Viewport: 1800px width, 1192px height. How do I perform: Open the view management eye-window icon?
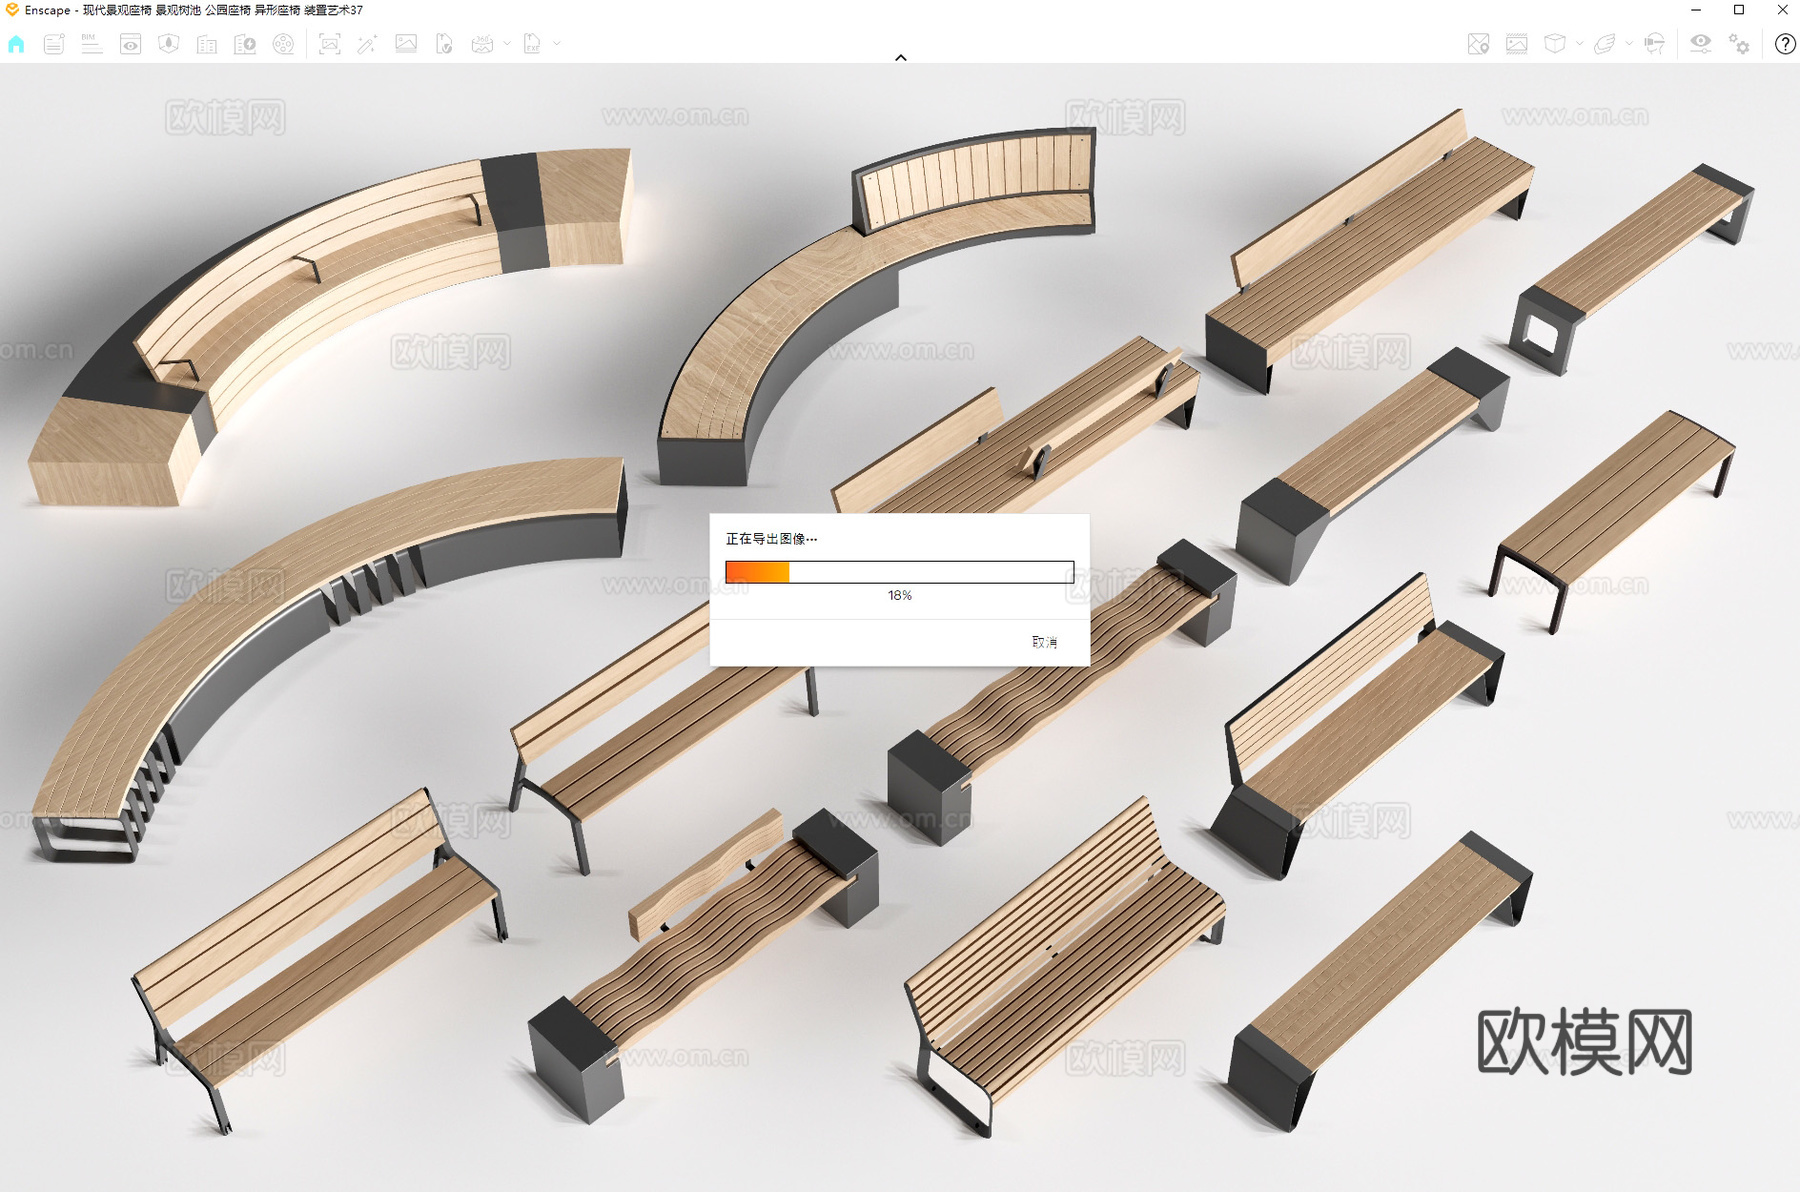coord(130,44)
